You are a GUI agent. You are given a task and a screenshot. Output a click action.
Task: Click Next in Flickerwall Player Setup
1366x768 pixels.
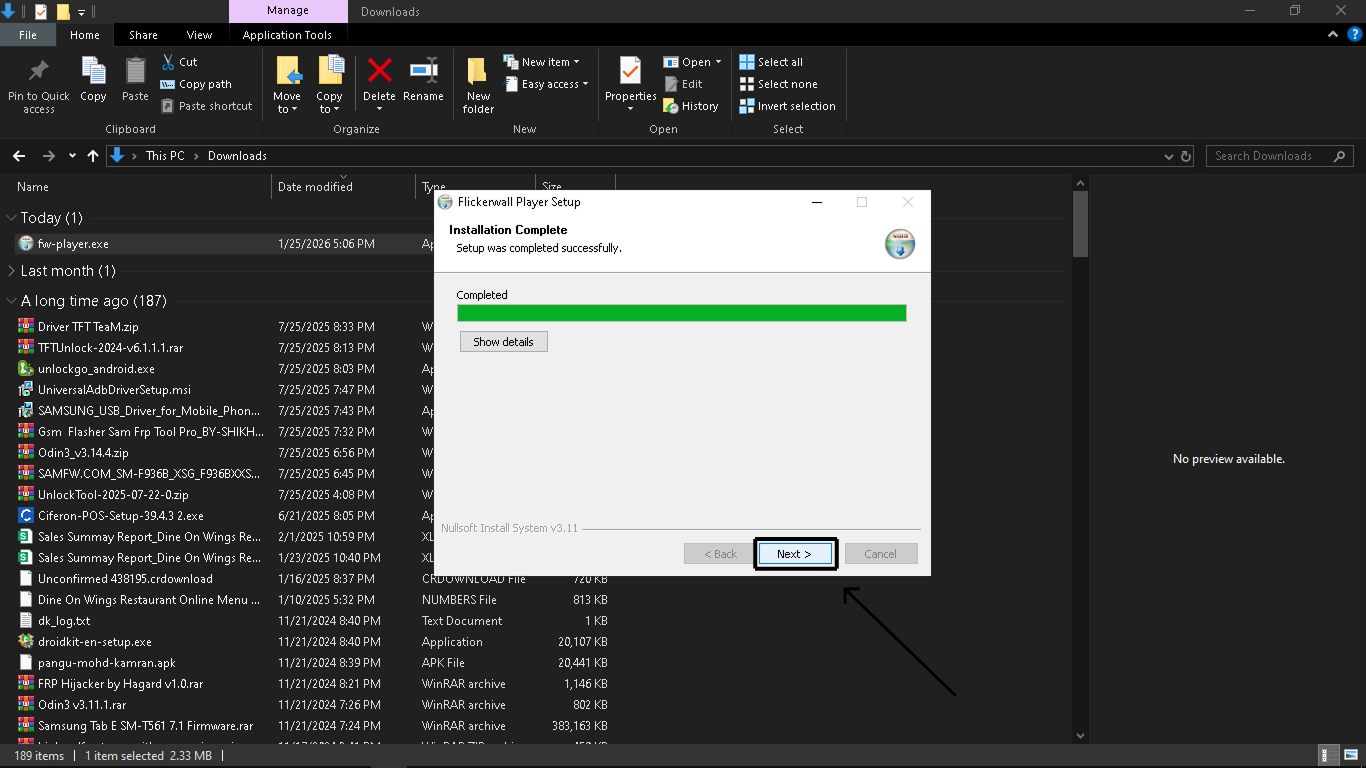[795, 554]
